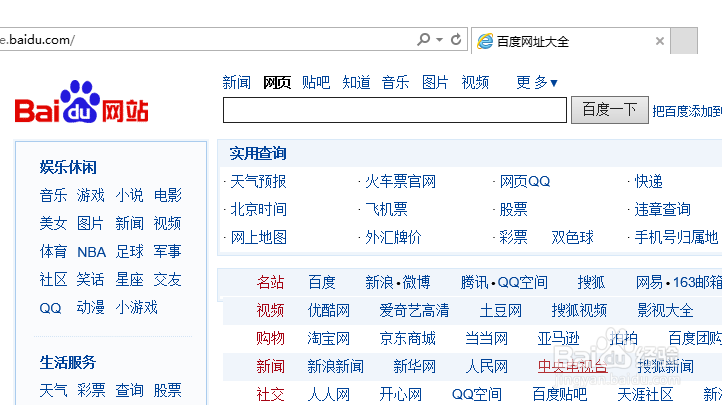Image resolution: width=722 pixels, height=405 pixels.
Task: Open 快递 link
Action: point(648,182)
